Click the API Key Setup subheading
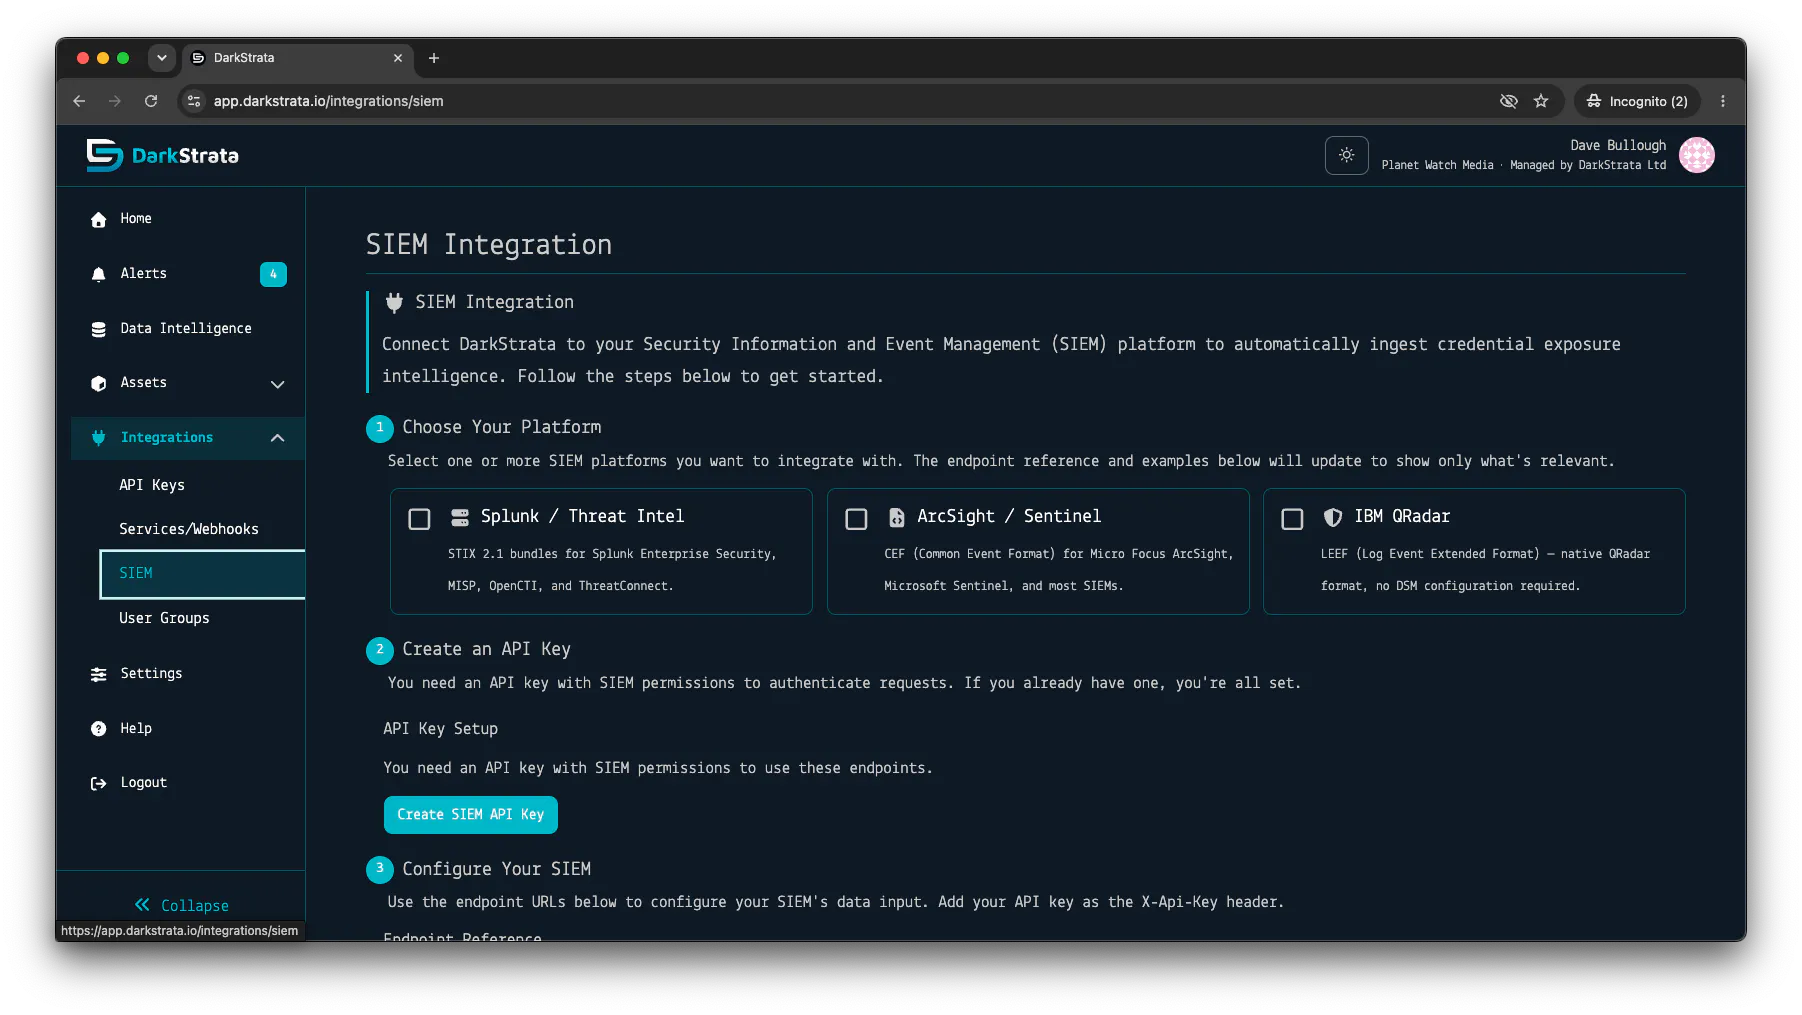The height and width of the screenshot is (1015, 1802). click(x=440, y=729)
